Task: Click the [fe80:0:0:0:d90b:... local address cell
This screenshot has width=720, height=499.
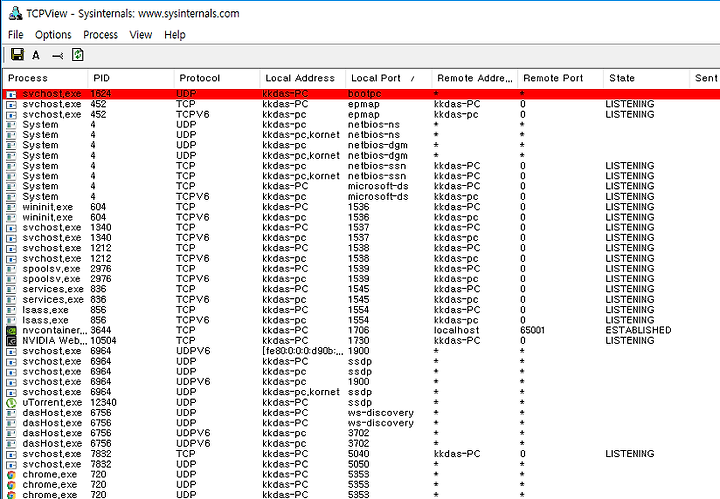Action: click(303, 351)
